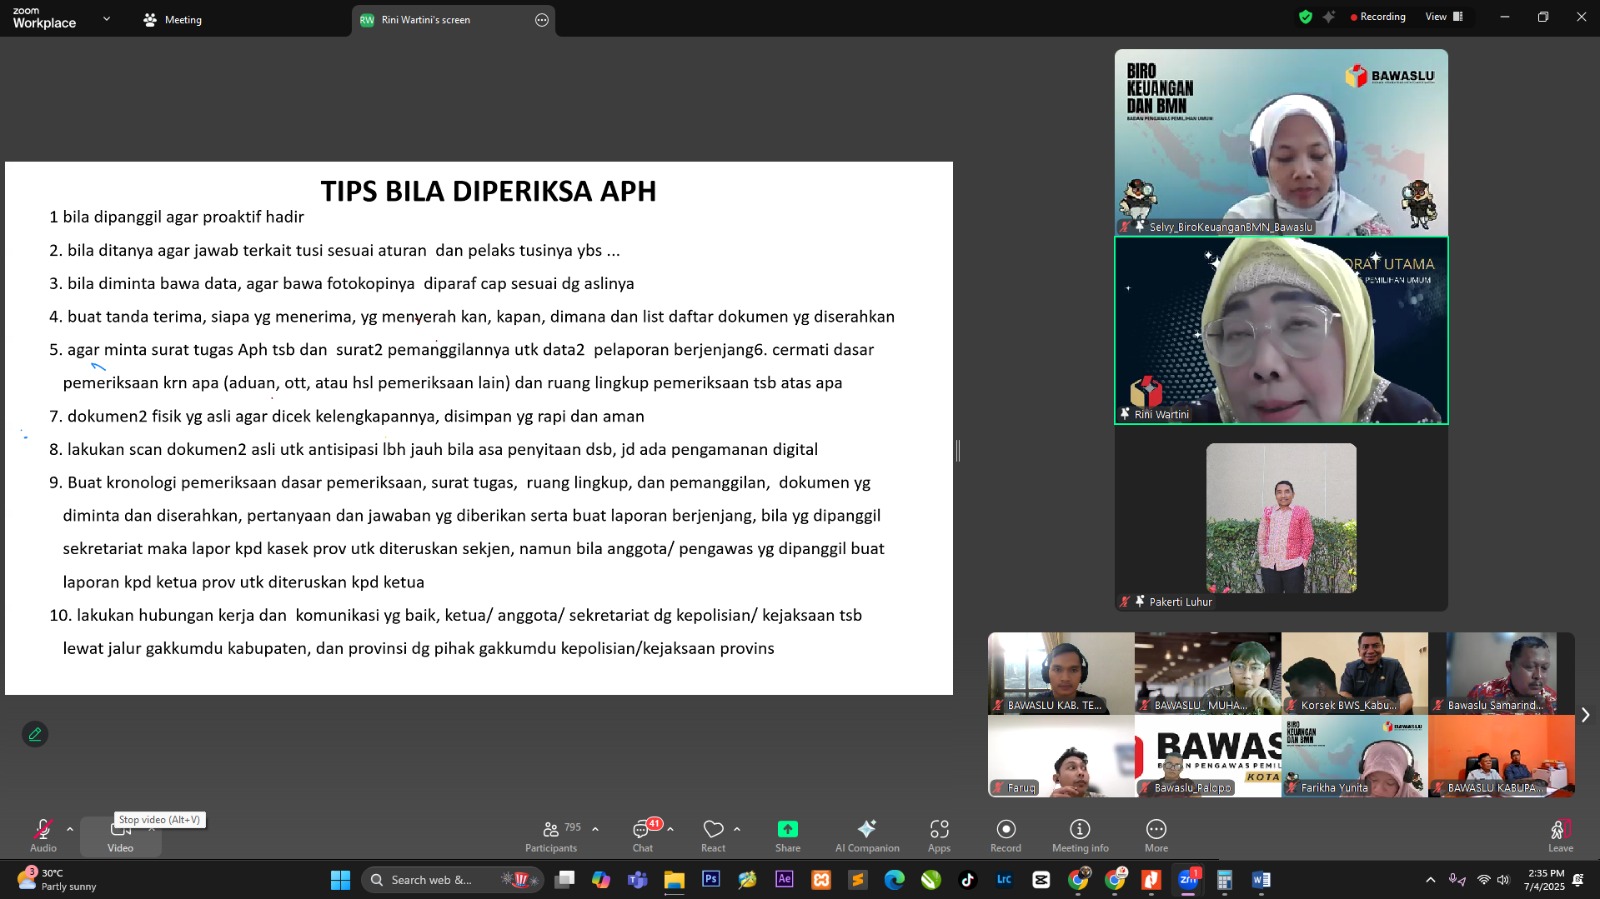Viewport: 1600px width, 899px height.
Task: Open the Participants panel
Action: tap(552, 836)
